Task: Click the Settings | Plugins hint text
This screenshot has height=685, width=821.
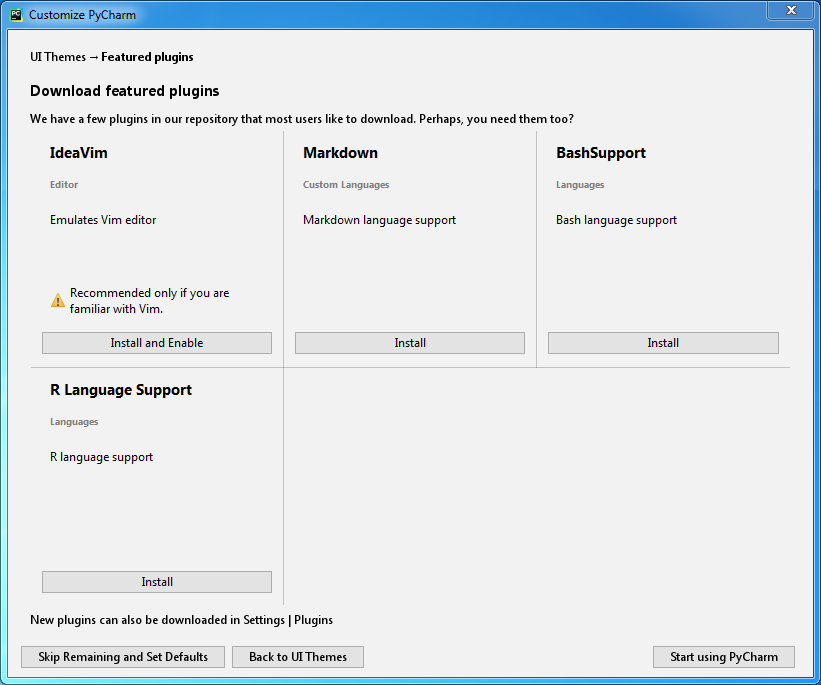Action: 181,620
